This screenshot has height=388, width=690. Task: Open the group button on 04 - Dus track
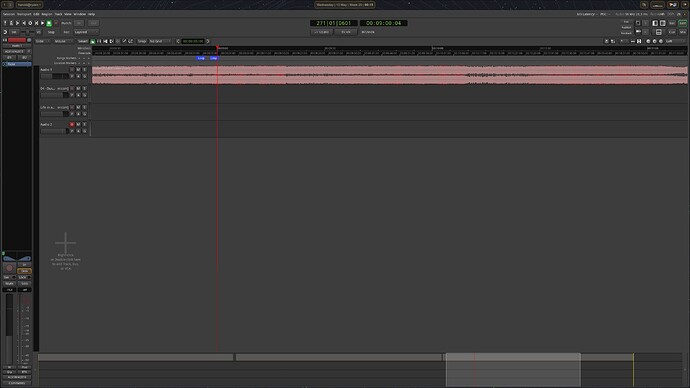click(x=84, y=95)
